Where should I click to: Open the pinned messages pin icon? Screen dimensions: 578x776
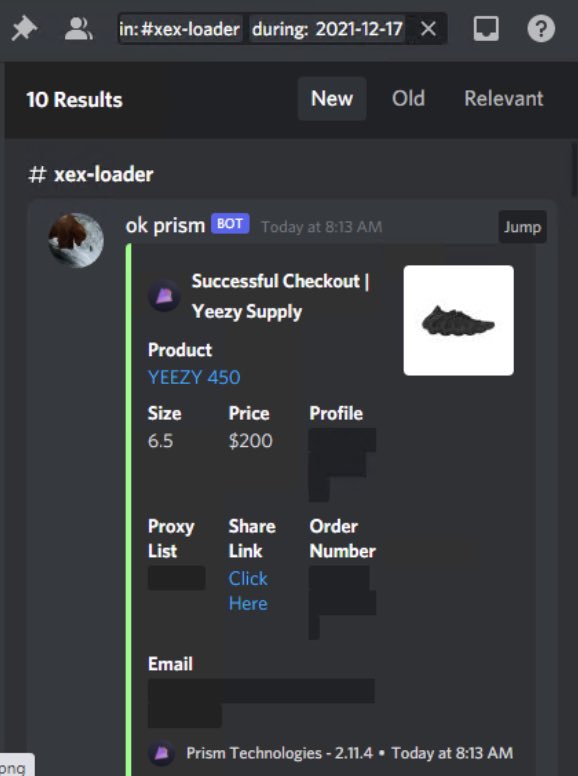pyautogui.click(x=24, y=29)
